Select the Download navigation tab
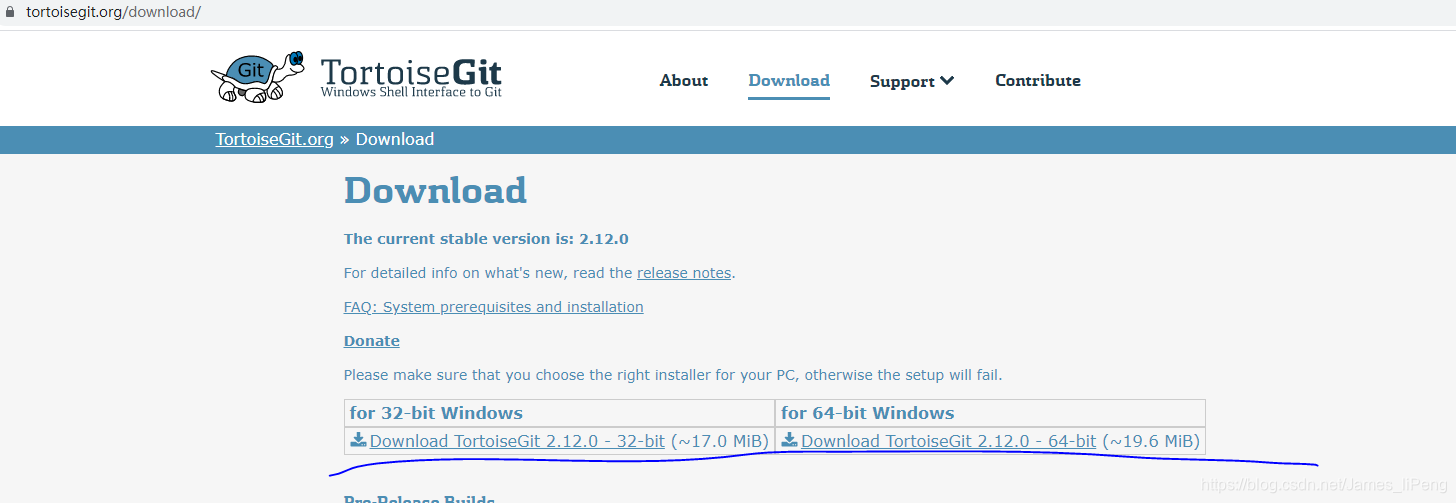The width and height of the screenshot is (1456, 503). point(789,81)
